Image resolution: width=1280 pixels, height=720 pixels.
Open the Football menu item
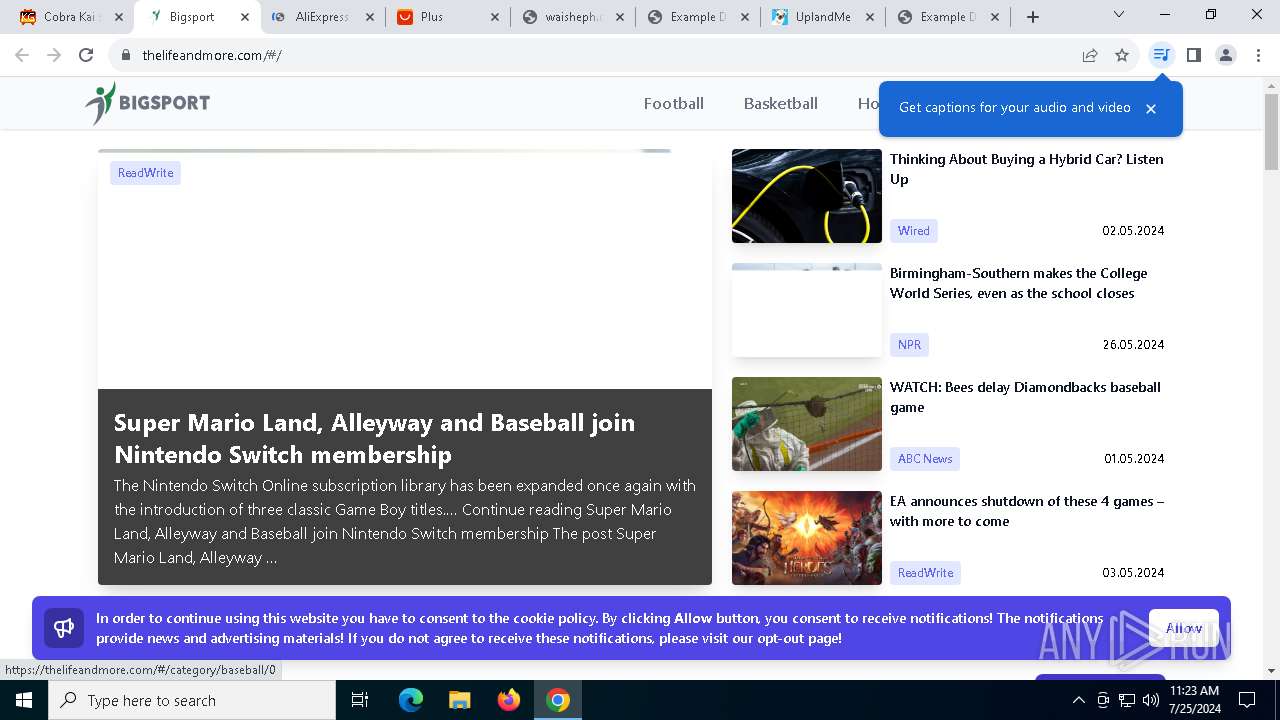point(674,103)
